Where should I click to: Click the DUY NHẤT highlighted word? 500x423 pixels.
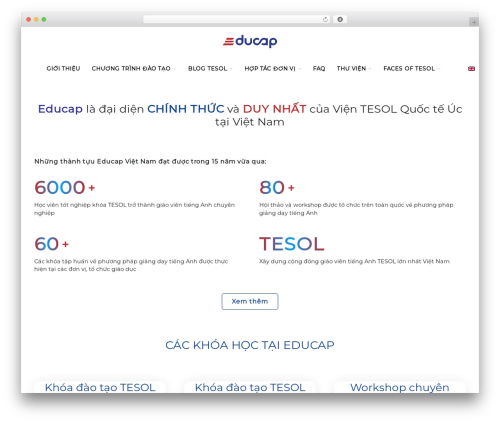(274, 109)
